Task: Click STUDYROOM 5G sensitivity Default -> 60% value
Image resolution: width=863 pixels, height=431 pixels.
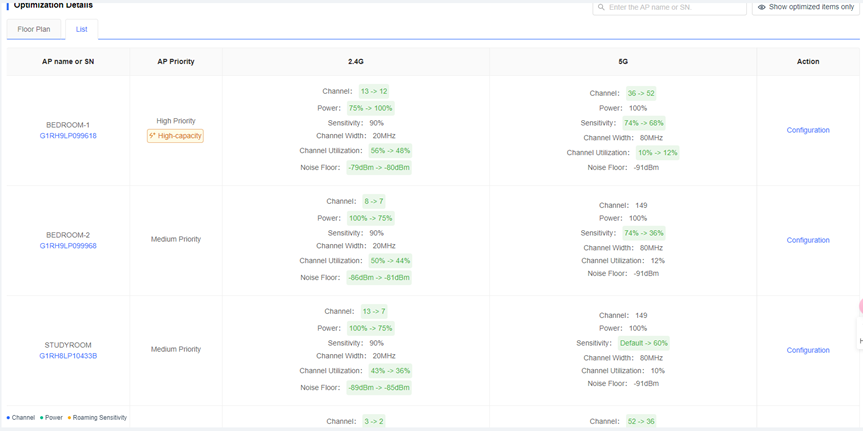Action: coord(643,343)
